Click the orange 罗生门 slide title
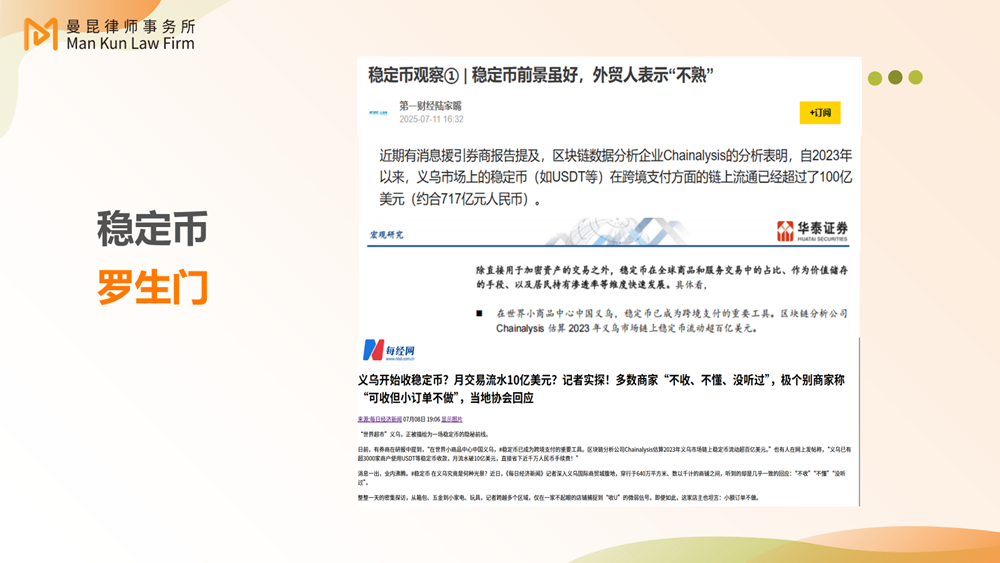The image size is (1000, 563). point(152,286)
